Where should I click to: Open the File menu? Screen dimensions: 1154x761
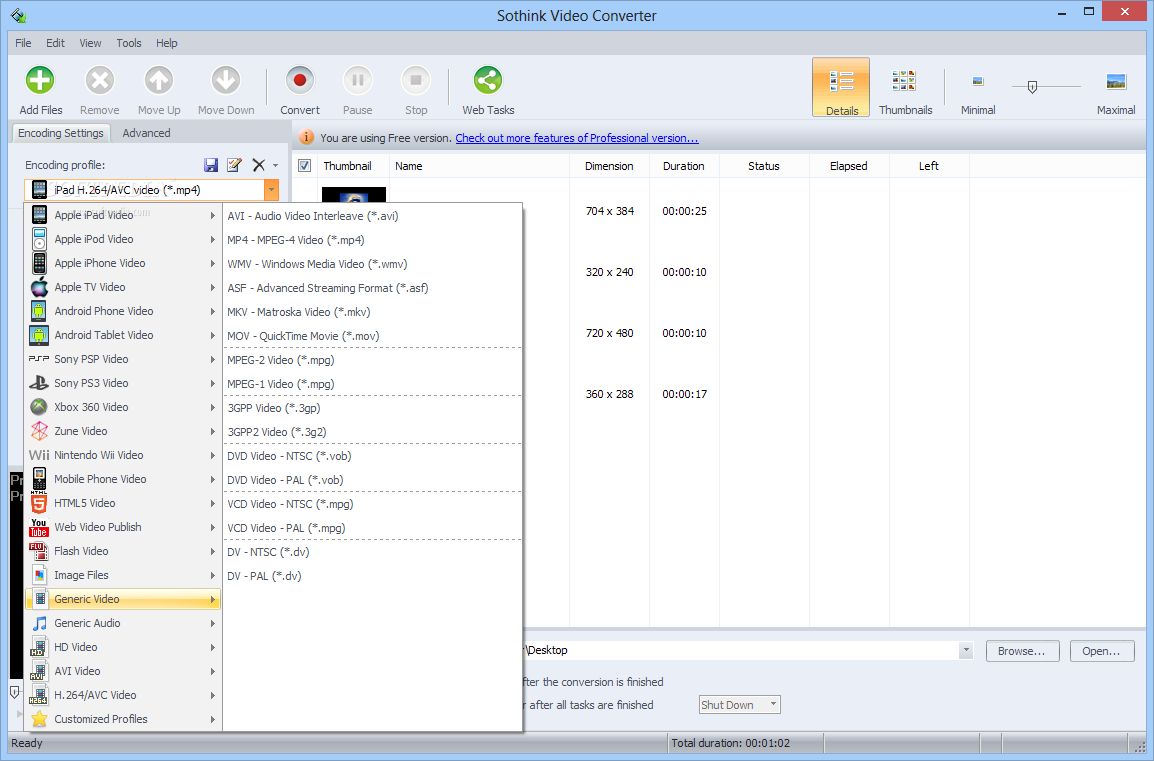click(24, 43)
